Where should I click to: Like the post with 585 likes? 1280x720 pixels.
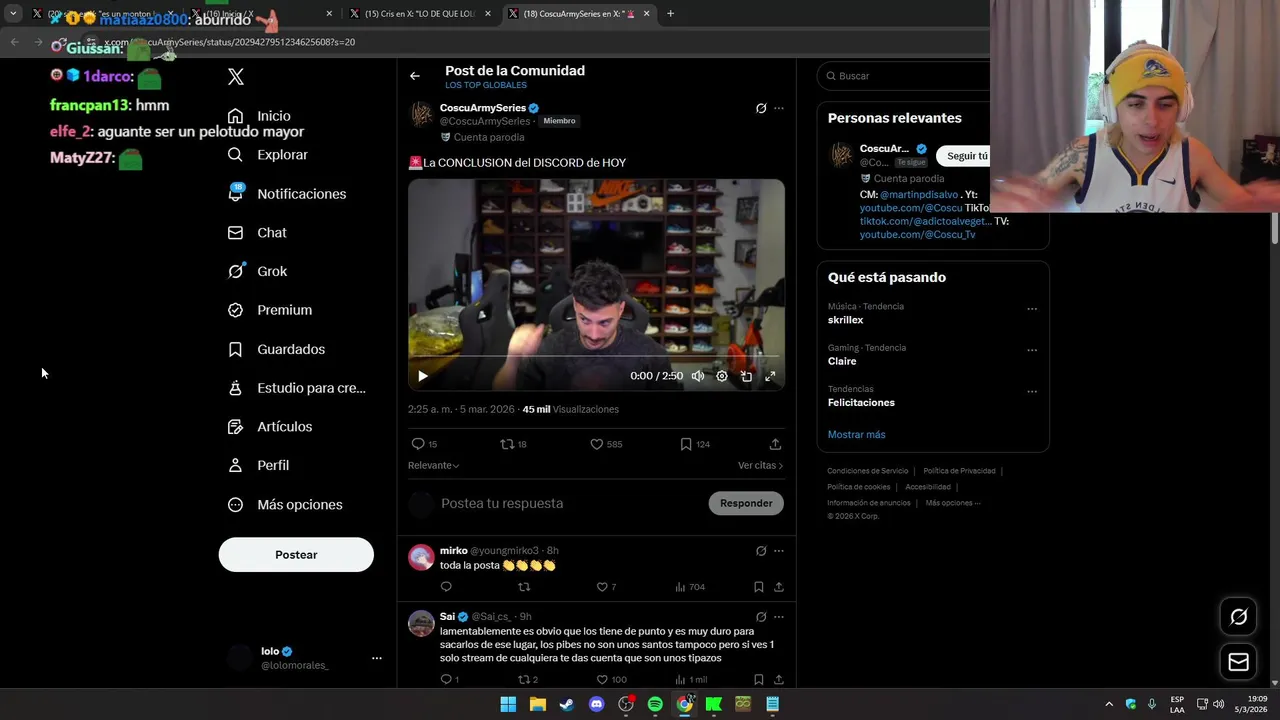pyautogui.click(x=606, y=444)
